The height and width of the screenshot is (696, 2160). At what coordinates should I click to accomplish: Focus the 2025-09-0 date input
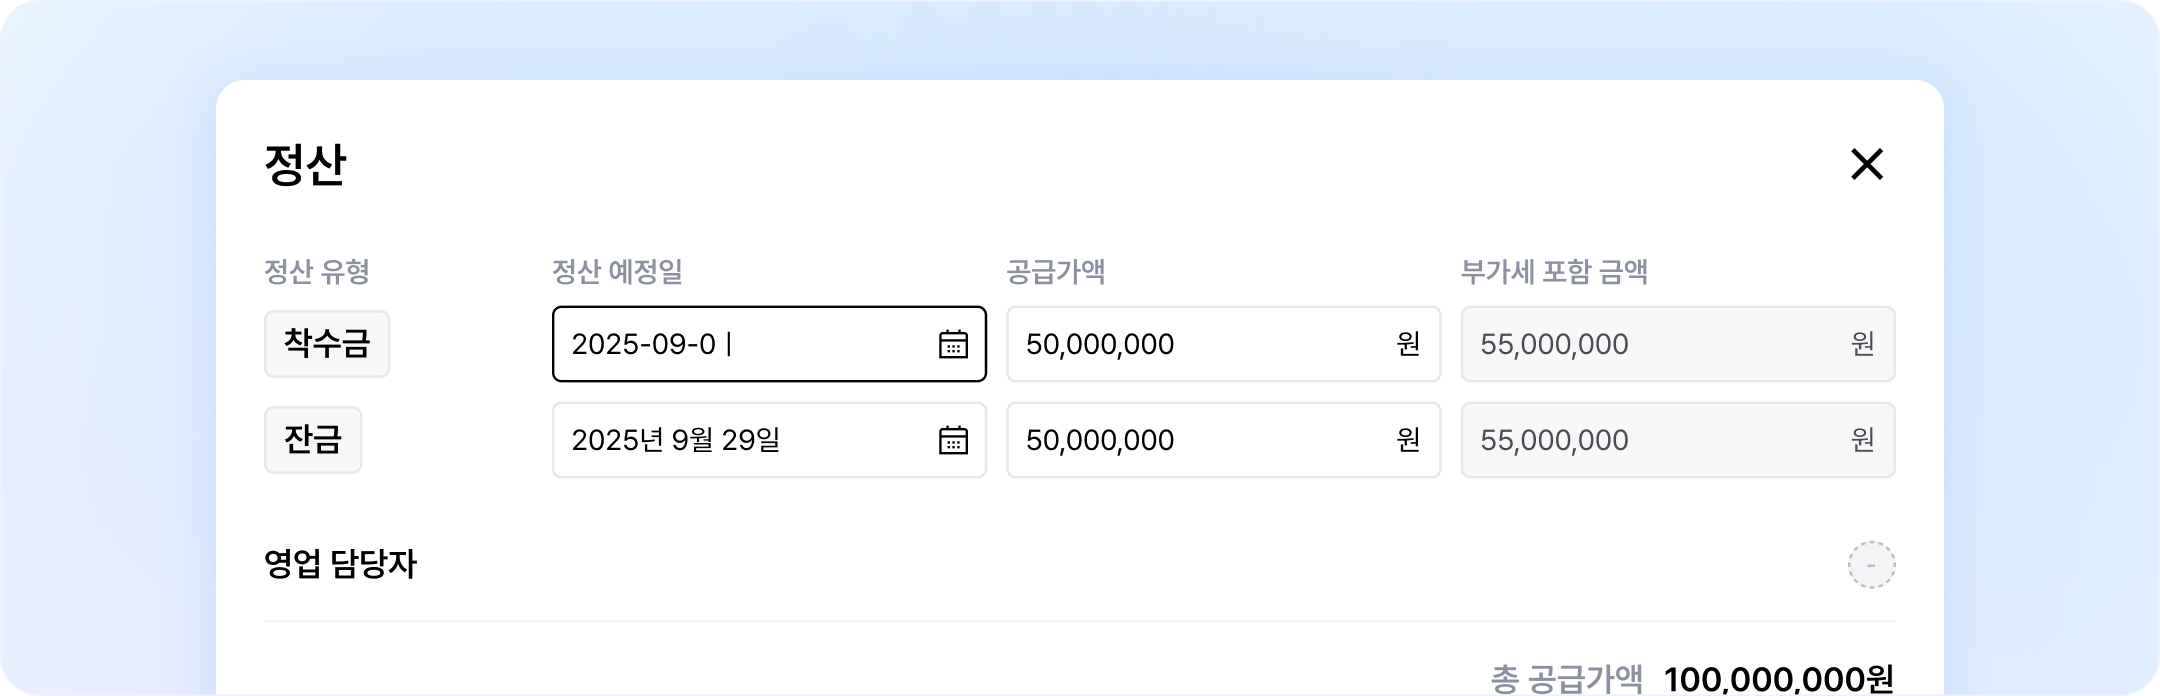740,344
